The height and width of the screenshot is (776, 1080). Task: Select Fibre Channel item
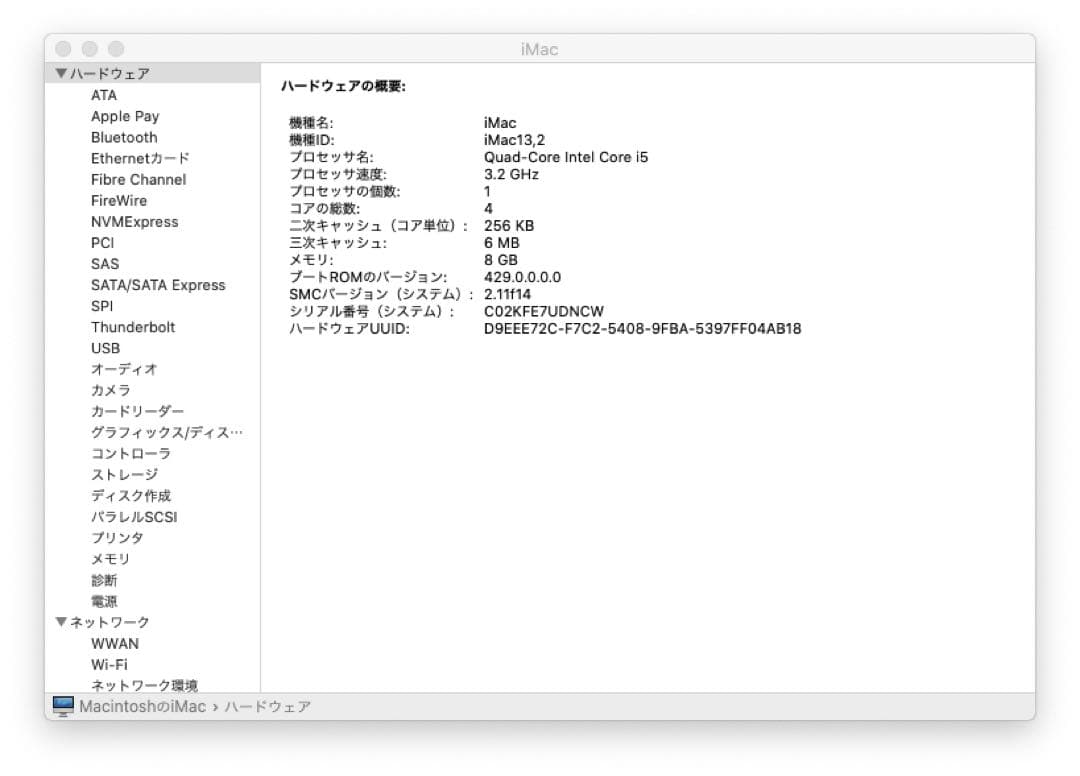(x=138, y=180)
